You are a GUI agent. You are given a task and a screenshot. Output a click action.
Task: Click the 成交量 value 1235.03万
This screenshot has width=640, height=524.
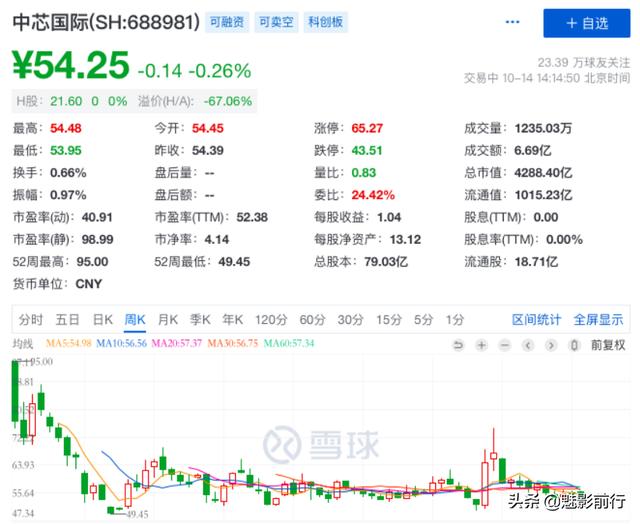point(543,129)
